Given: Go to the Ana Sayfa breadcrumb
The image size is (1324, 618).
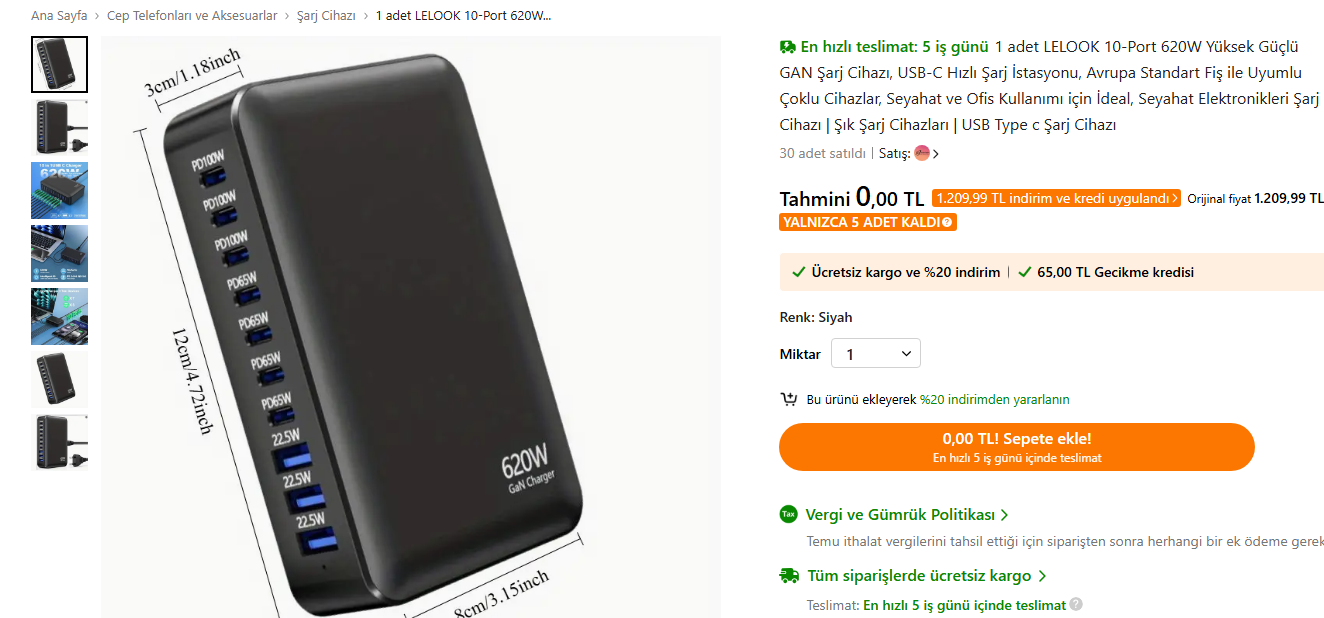Looking at the screenshot, I should (59, 16).
